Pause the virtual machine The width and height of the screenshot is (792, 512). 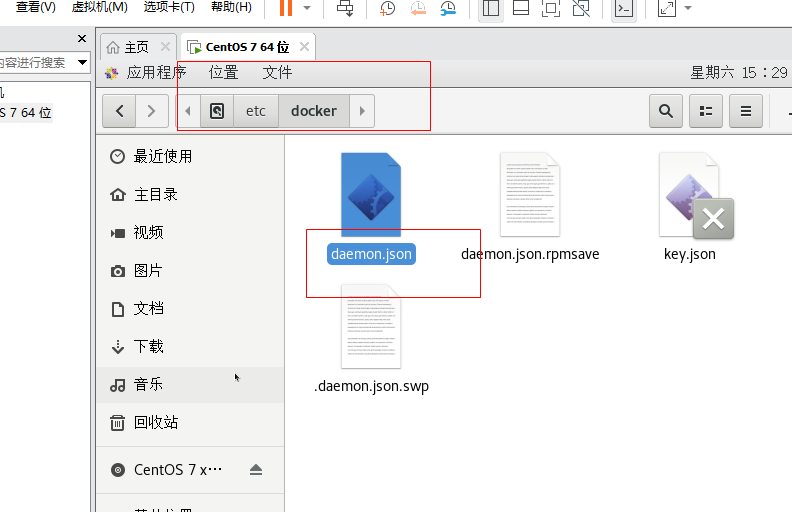coord(286,8)
